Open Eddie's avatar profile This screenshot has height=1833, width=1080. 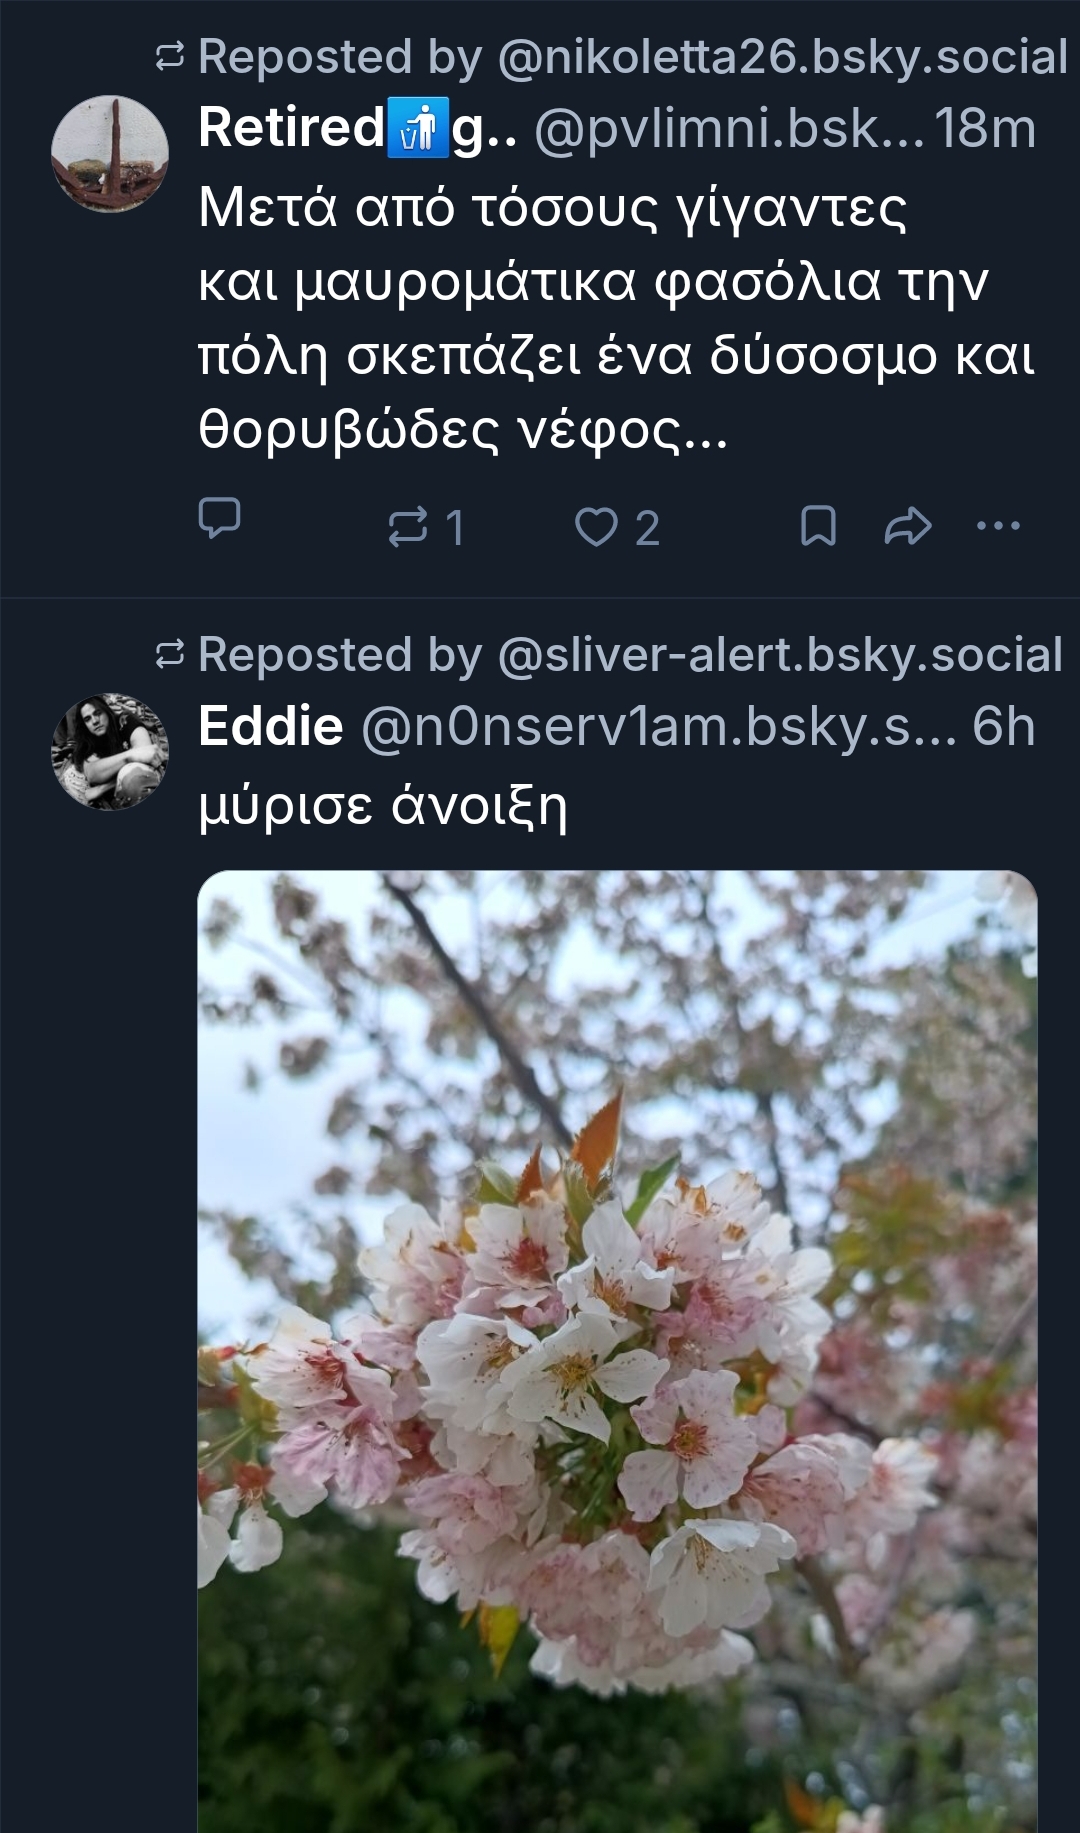click(110, 751)
